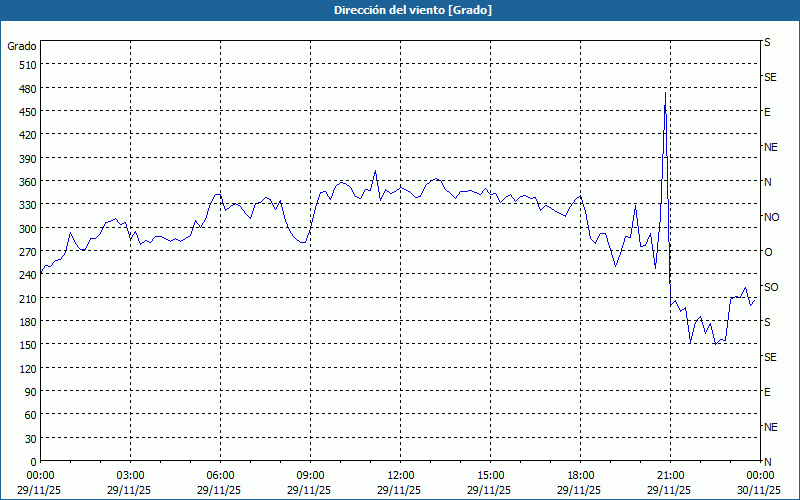Click the highest spike of the wind line
The width and height of the screenshot is (800, 500).
point(666,93)
